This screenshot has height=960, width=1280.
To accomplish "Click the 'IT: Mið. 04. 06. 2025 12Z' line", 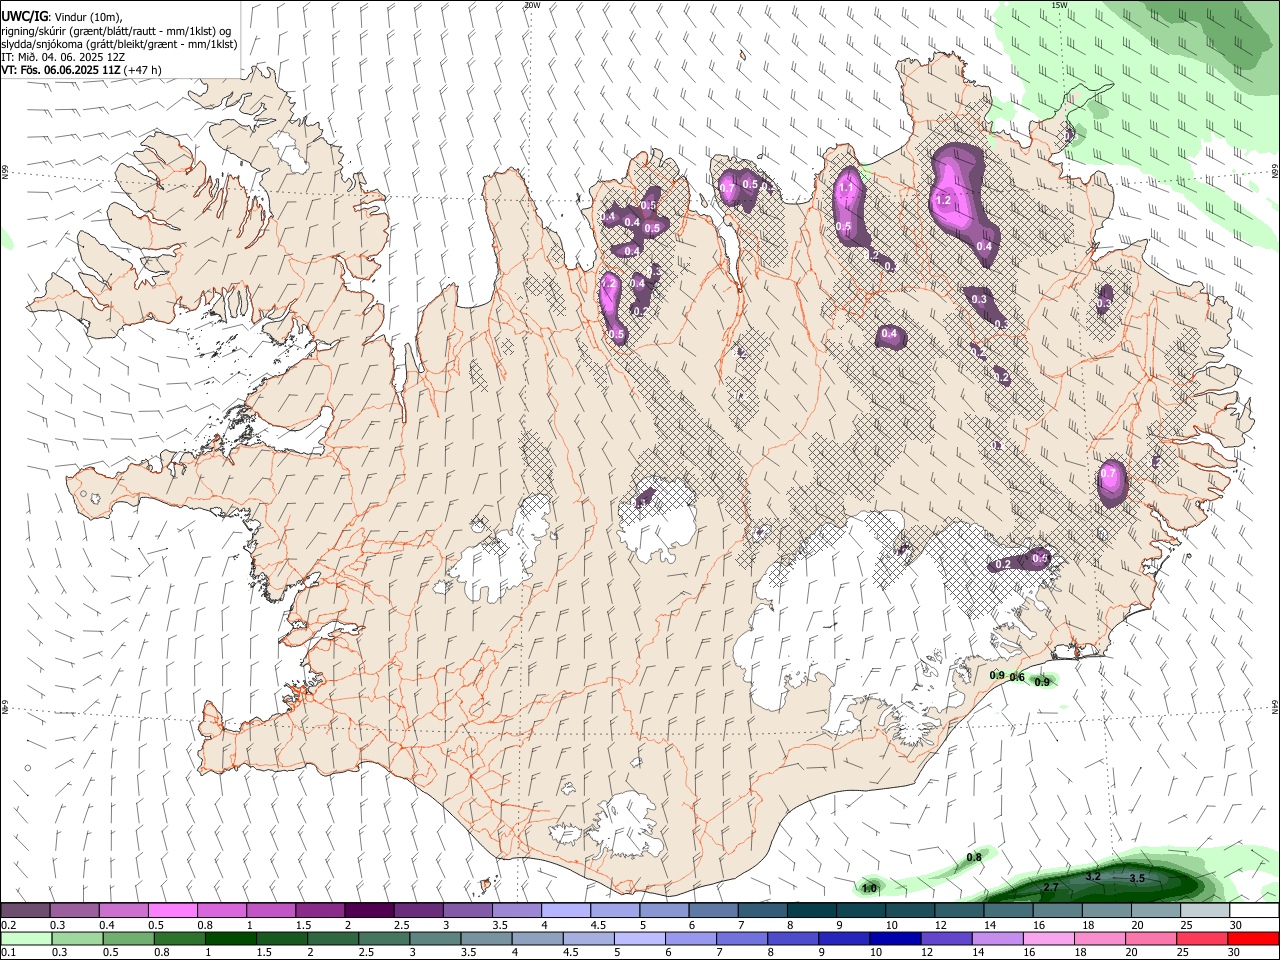I will (x=61, y=57).
